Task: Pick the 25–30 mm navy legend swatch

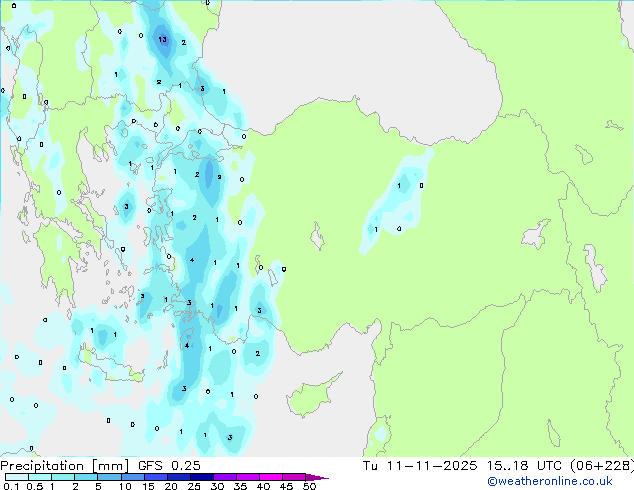Action: pyautogui.click(x=201, y=477)
